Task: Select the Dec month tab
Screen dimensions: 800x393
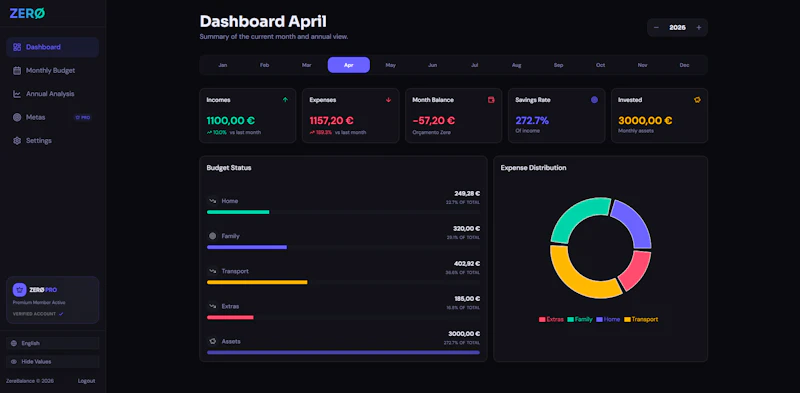Action: 685,65
